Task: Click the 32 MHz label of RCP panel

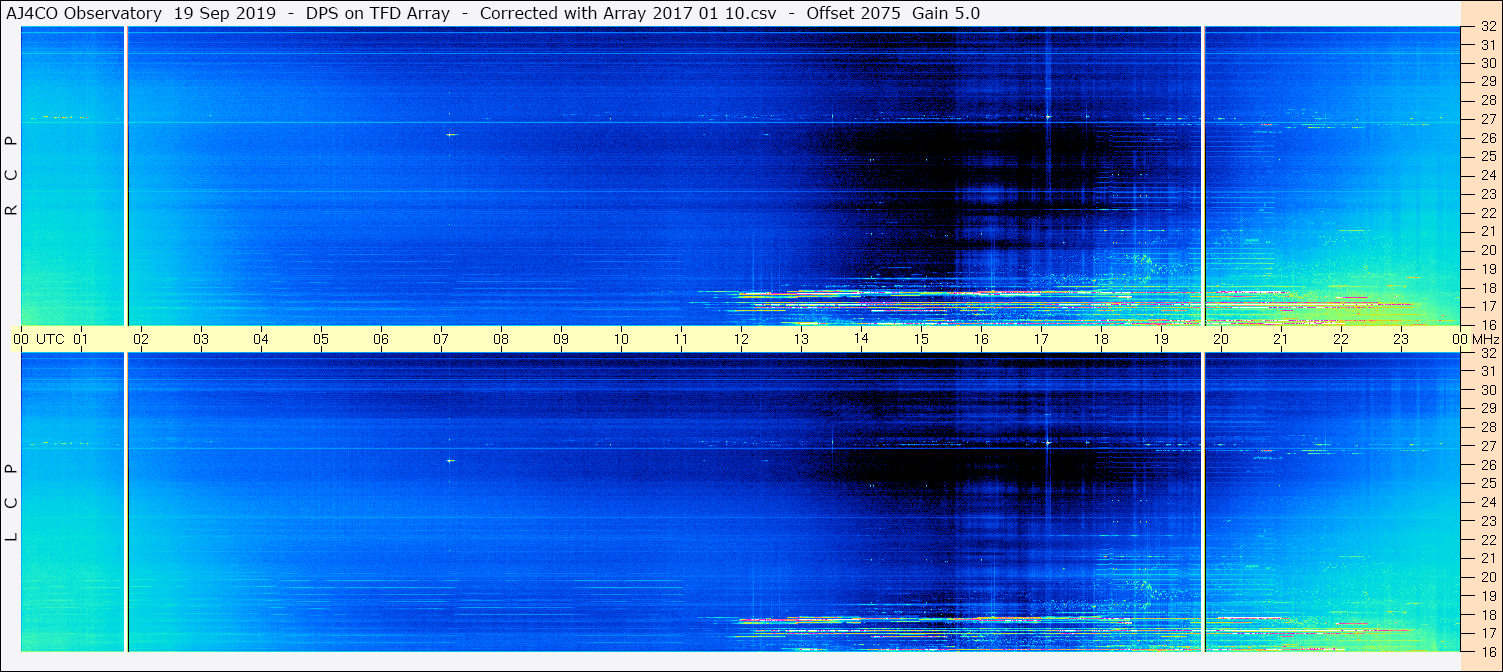Action: coord(1487,27)
